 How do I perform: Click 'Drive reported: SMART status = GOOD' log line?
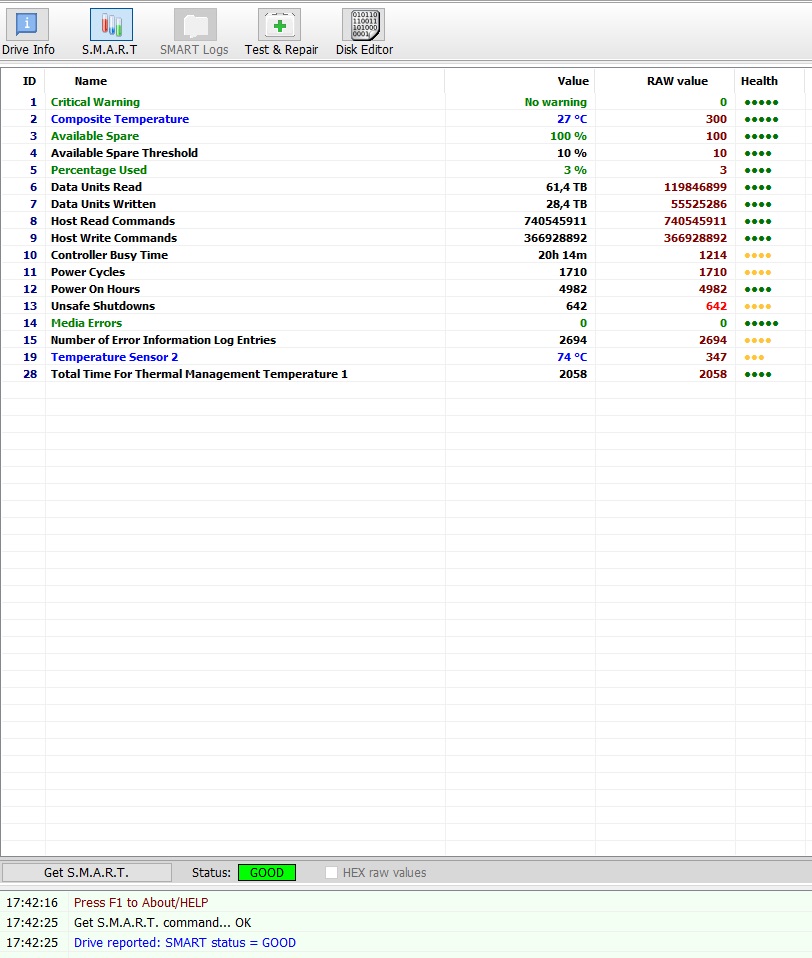point(185,943)
